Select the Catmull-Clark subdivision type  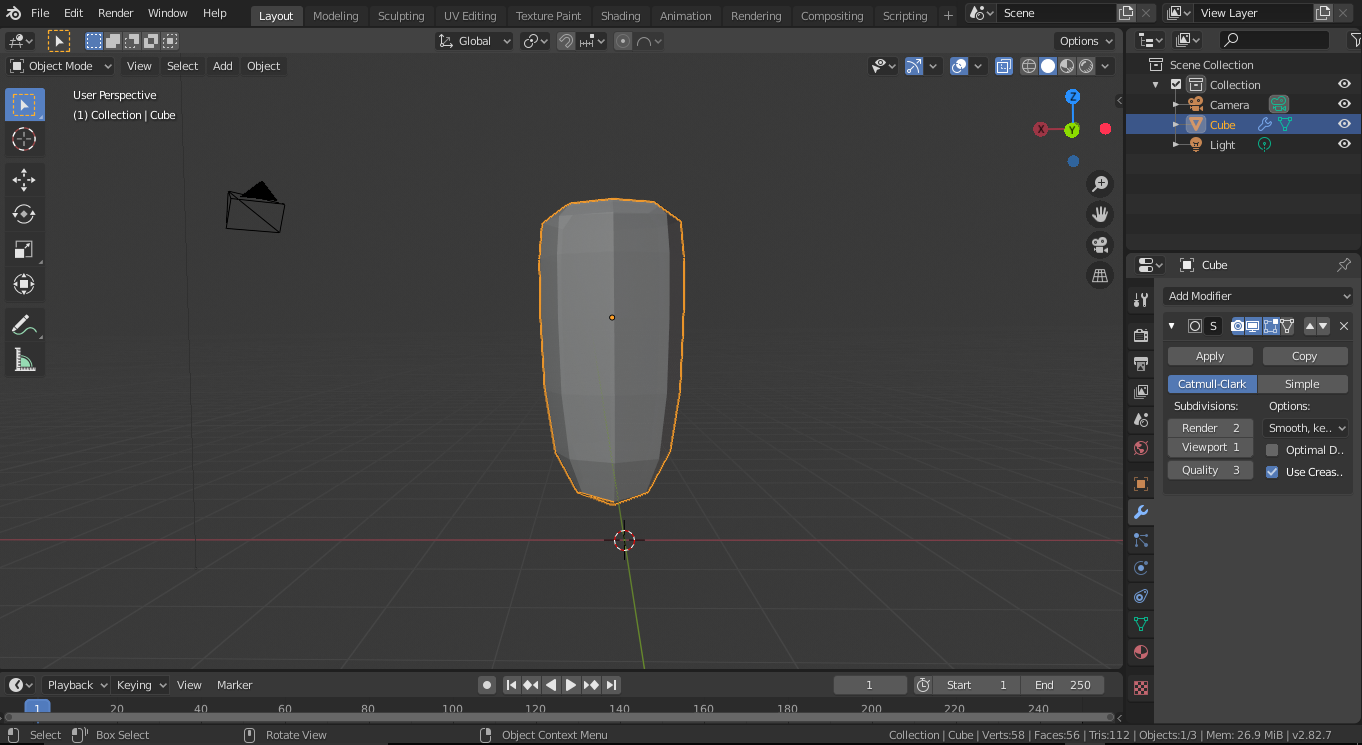click(1212, 384)
